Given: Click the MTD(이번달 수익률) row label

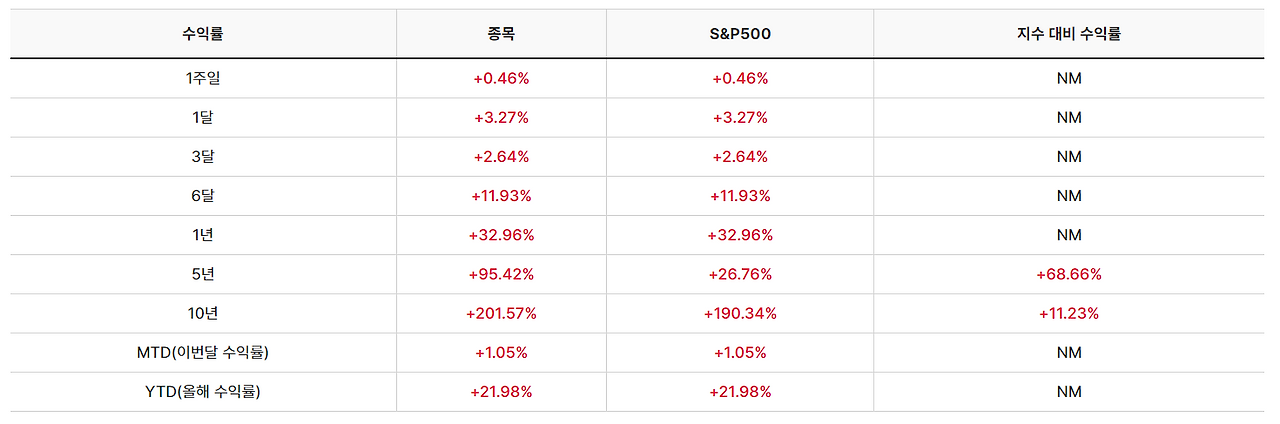Looking at the screenshot, I should tap(203, 352).
